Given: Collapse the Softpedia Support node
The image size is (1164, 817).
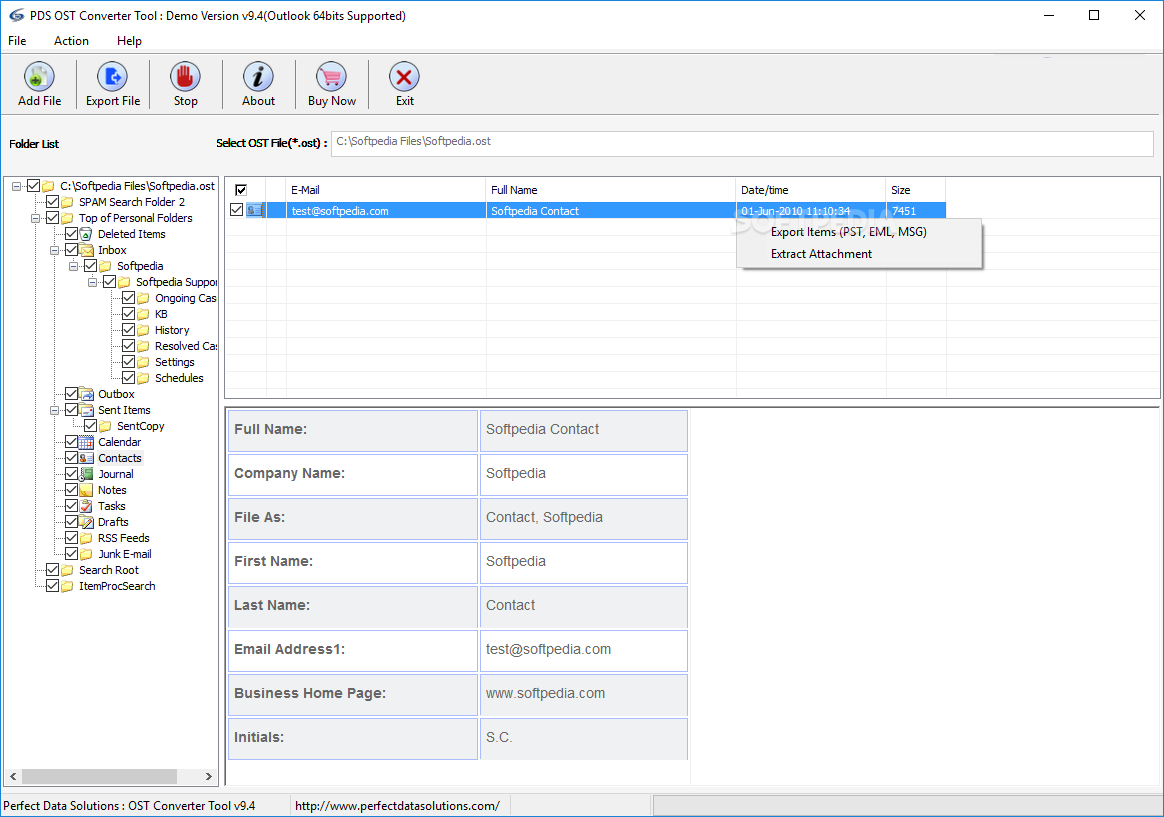Looking at the screenshot, I should (x=92, y=282).
